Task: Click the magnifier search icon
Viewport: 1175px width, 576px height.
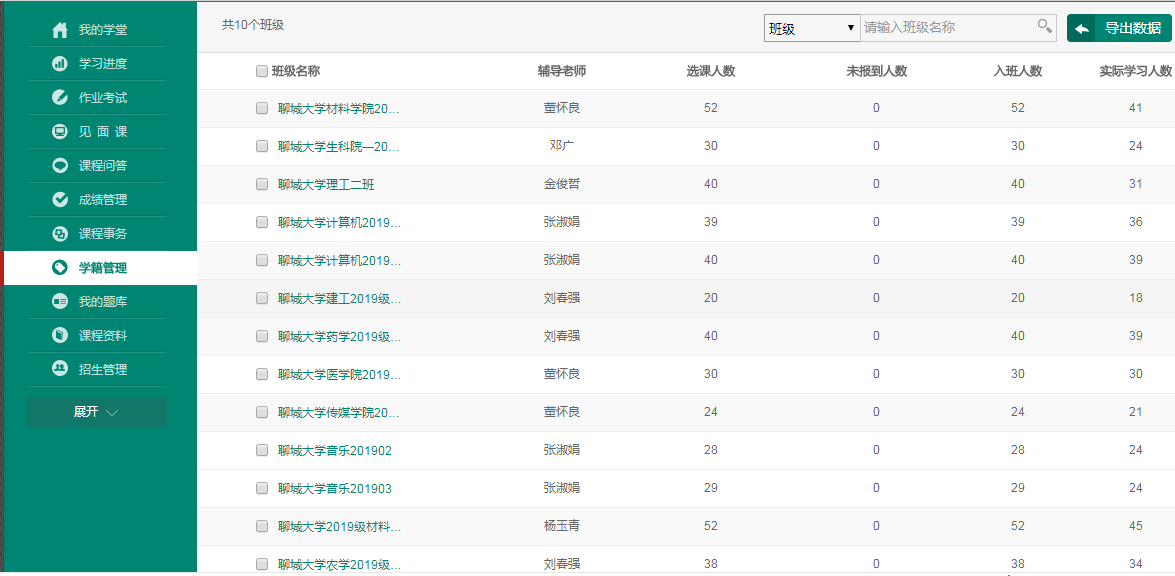Action: pyautogui.click(x=1044, y=27)
